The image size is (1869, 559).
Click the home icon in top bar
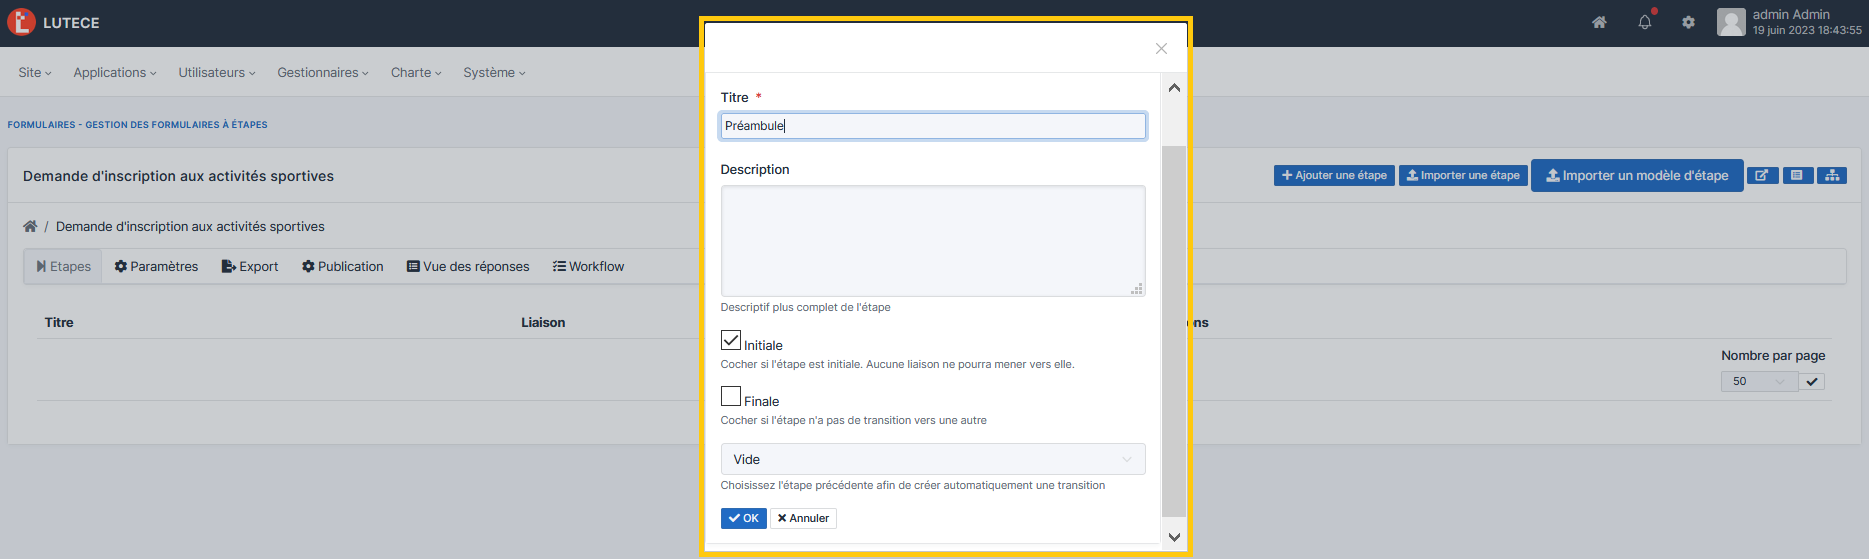(x=1599, y=22)
